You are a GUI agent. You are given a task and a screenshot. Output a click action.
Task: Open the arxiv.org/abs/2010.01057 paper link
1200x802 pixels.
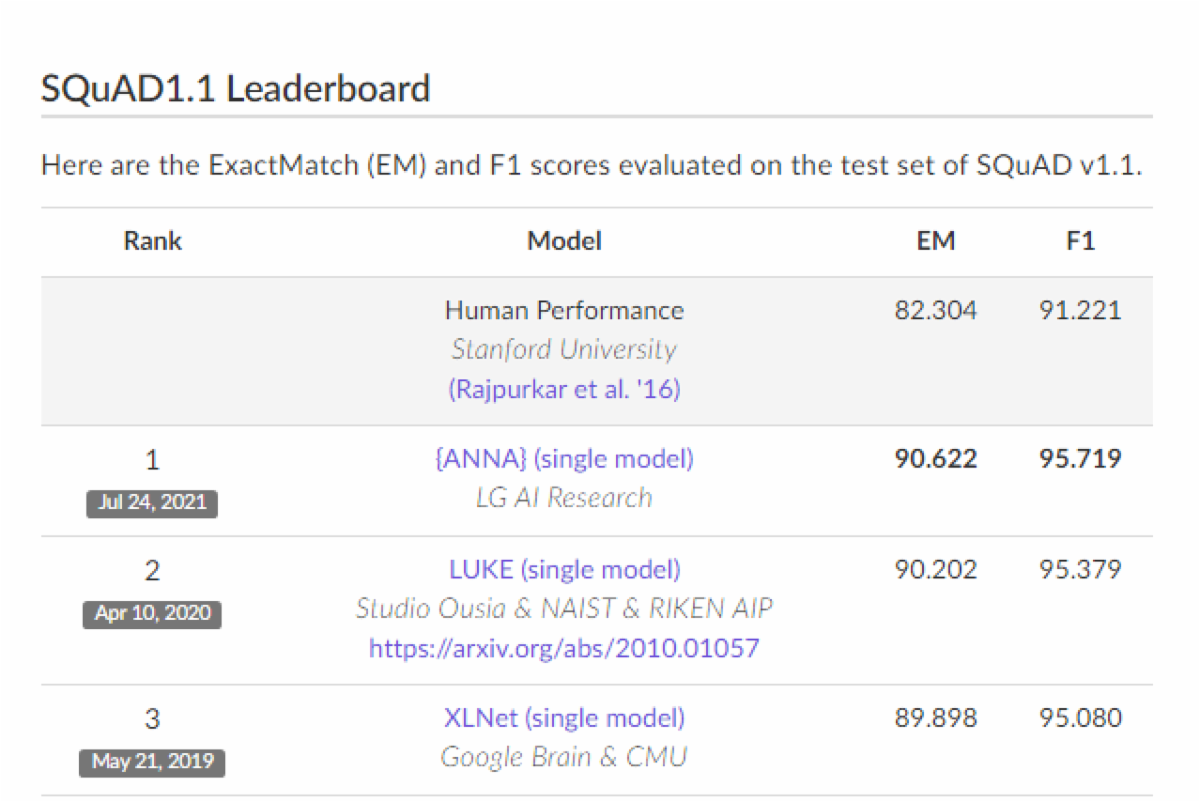[x=564, y=648]
